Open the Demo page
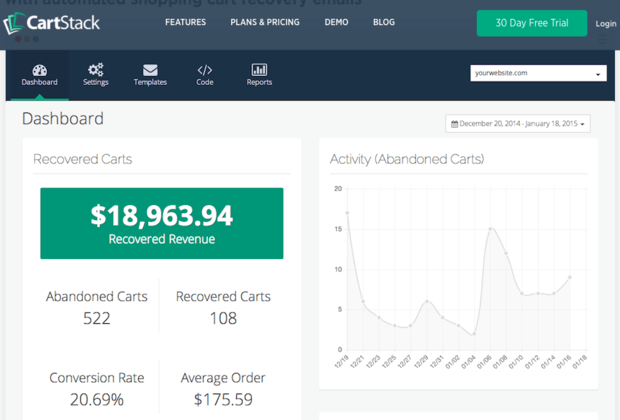Screen dimensions: 620x420 (x=336, y=22)
